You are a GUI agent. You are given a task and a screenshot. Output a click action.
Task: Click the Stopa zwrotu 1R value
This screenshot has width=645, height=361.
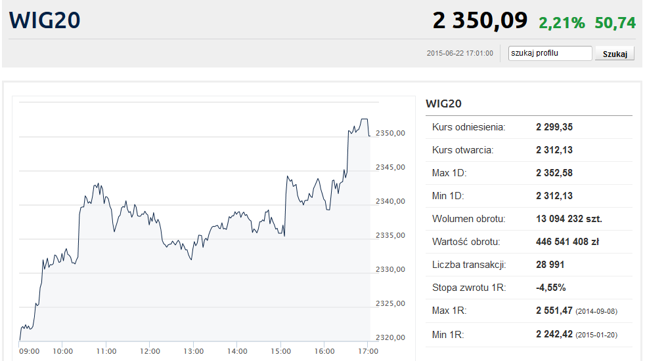coord(551,288)
